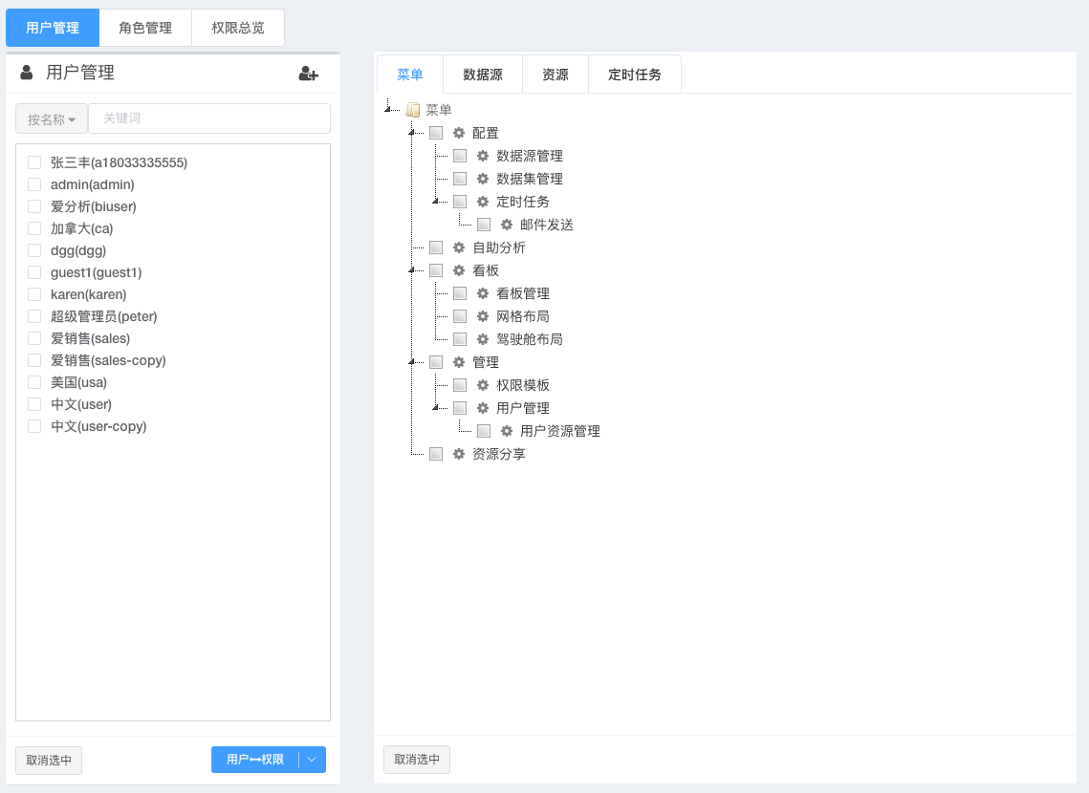
Task: Open the 用户↔权限 dropdown arrow
Action: pos(312,760)
